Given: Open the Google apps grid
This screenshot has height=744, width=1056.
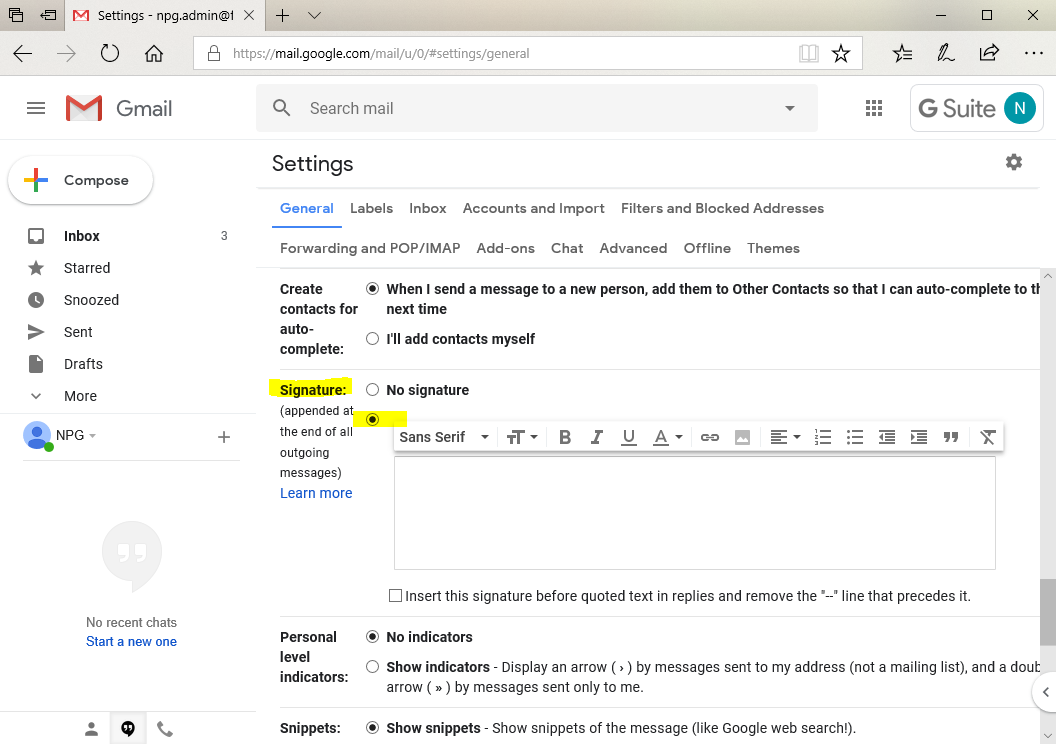Looking at the screenshot, I should (873, 108).
